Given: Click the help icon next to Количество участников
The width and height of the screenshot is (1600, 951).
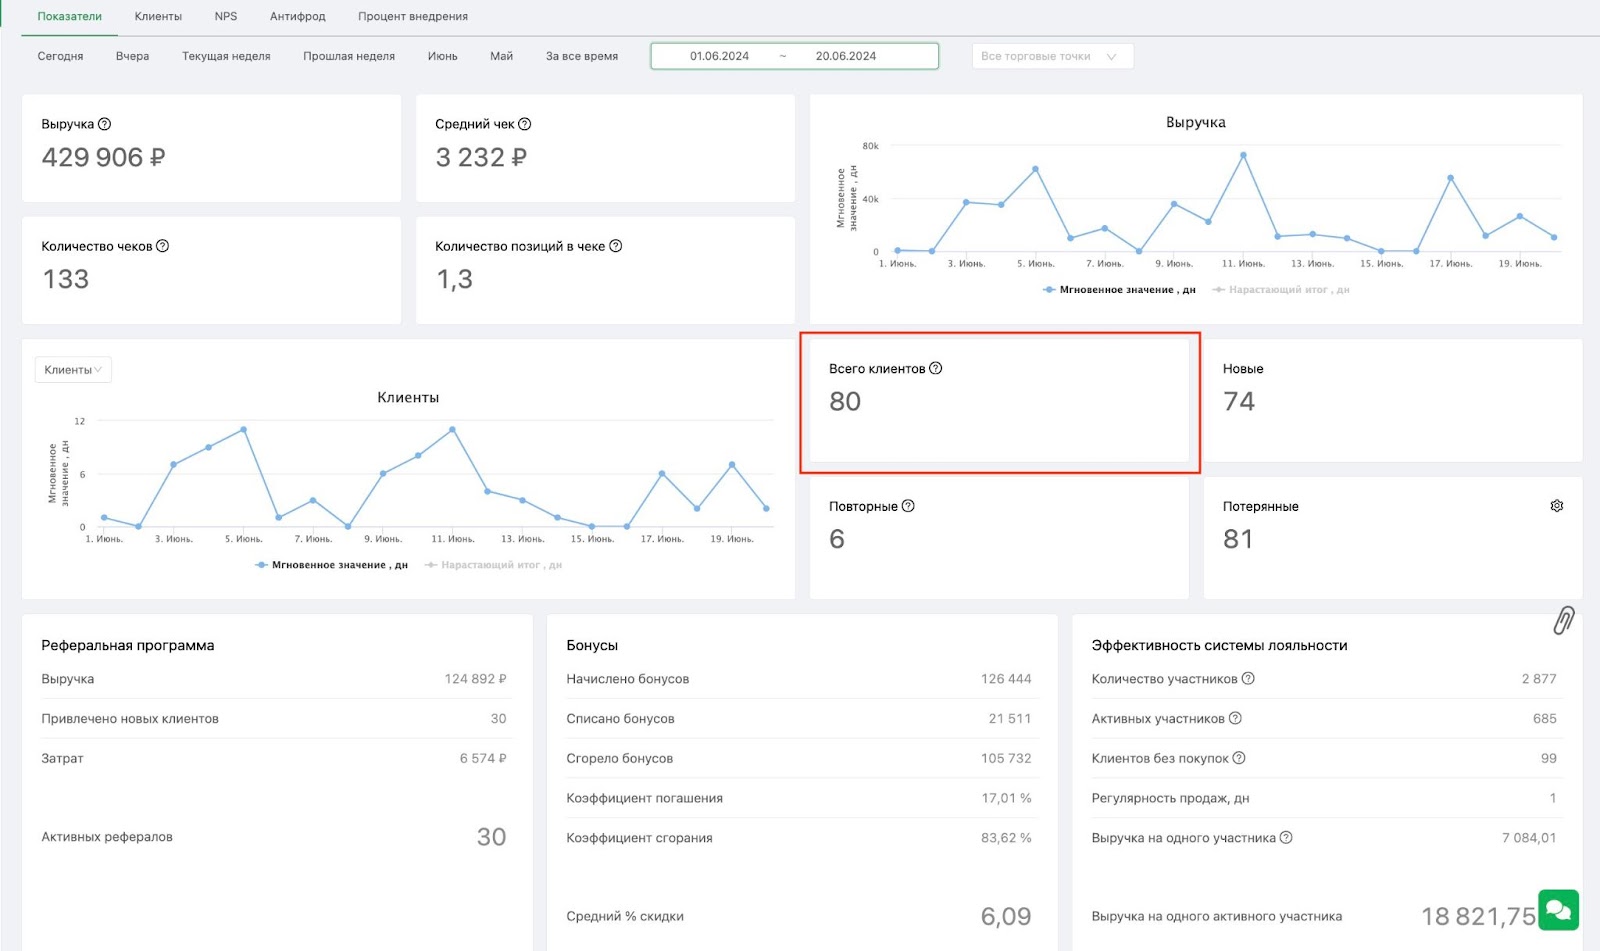Looking at the screenshot, I should tap(1248, 678).
